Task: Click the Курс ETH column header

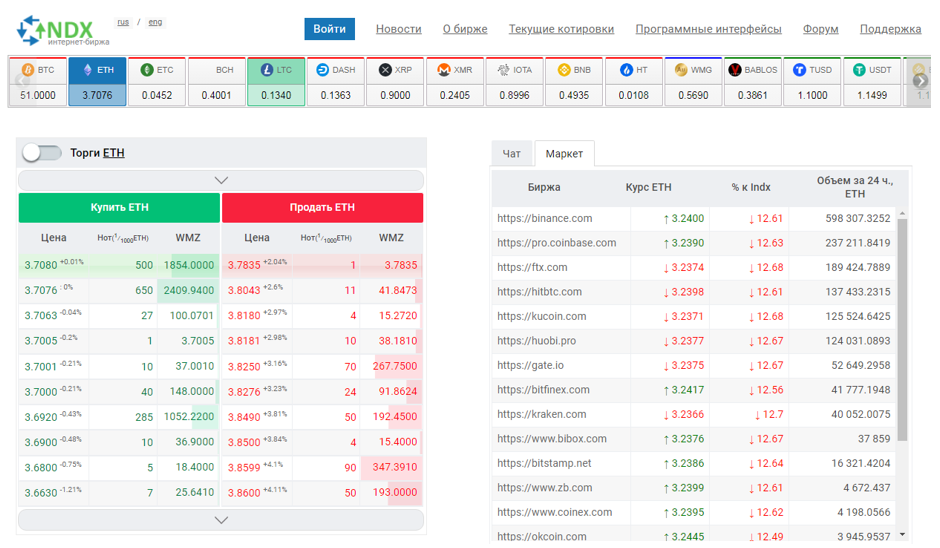Action: click(649, 187)
